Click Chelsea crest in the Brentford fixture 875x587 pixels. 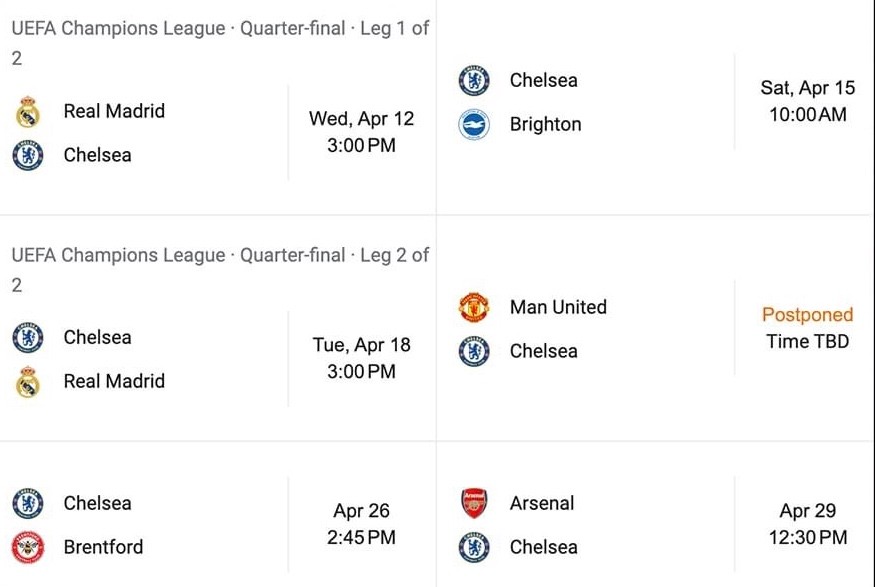[x=28, y=503]
